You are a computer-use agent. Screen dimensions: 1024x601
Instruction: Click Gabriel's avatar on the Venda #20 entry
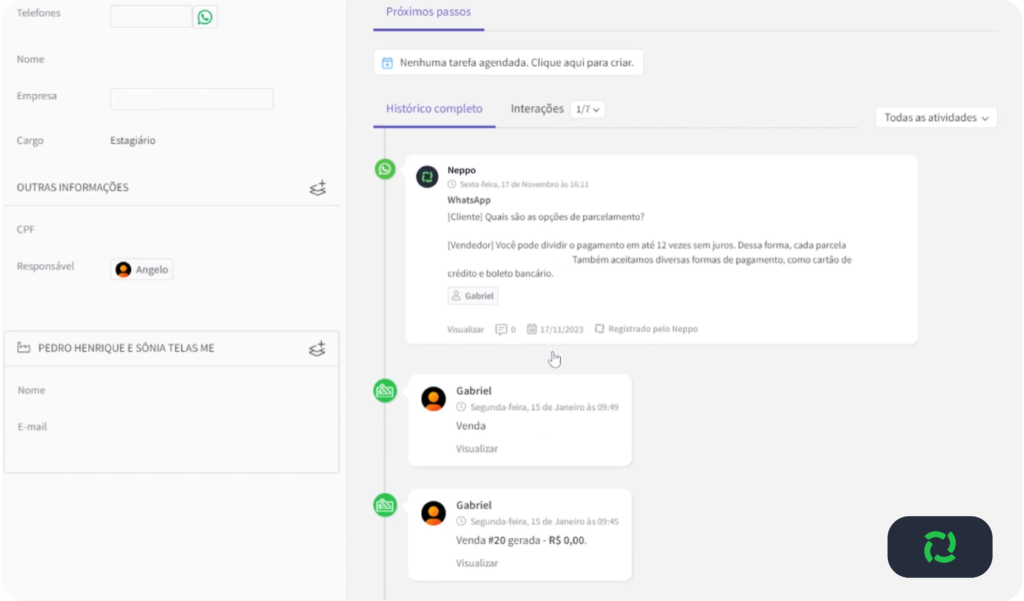(x=434, y=513)
